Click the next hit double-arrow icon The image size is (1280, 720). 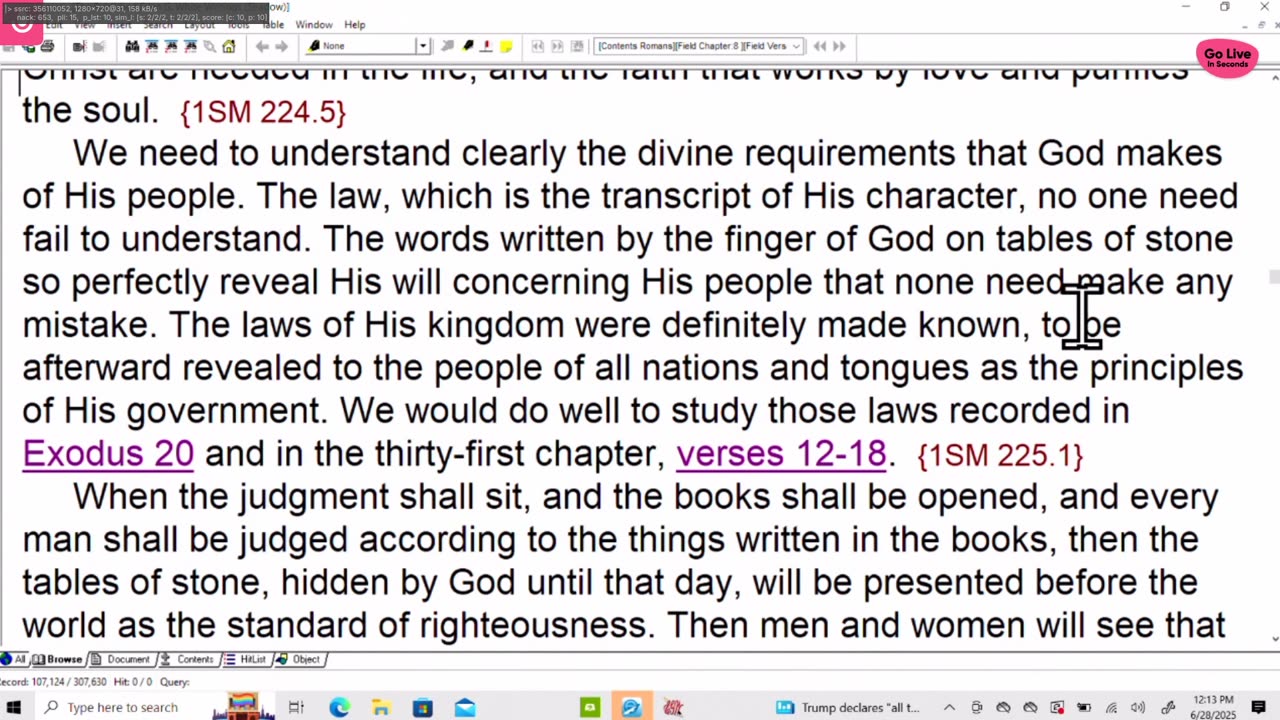(558, 46)
